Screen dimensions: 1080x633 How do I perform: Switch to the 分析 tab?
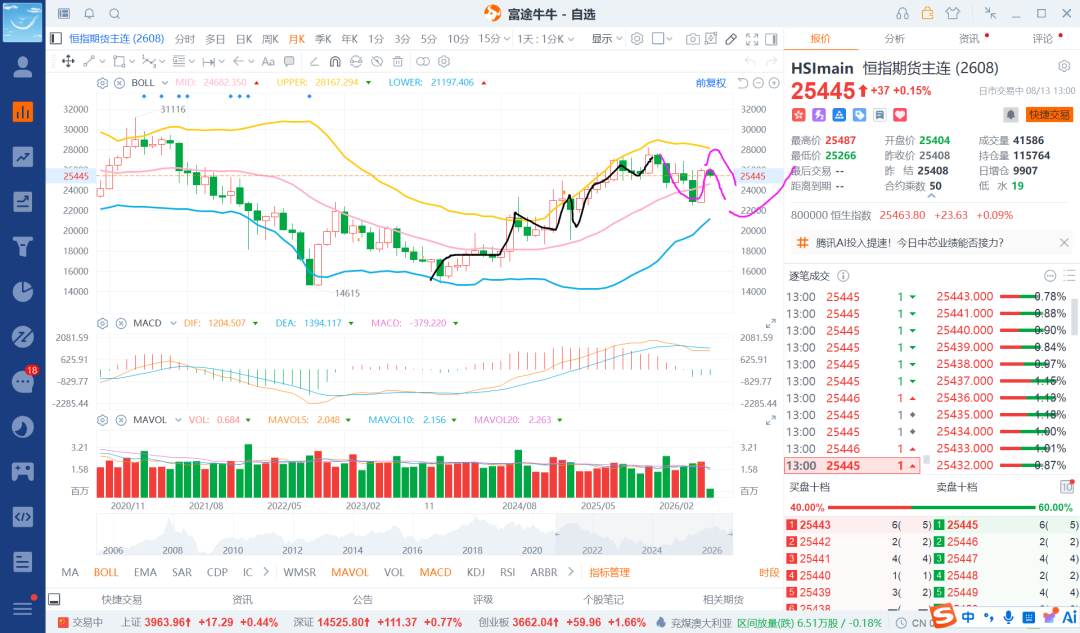point(894,39)
